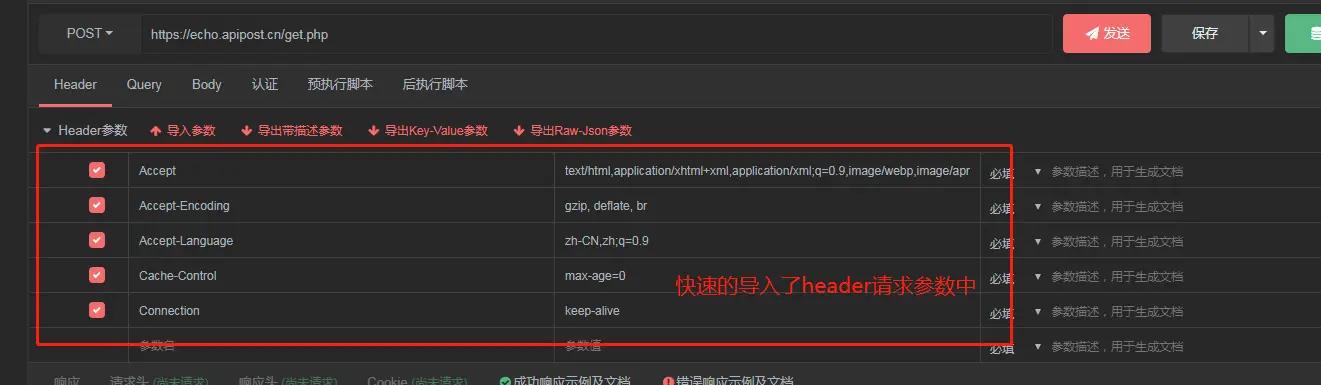This screenshot has height=385, width=1321.
Task: Switch to the Header tab
Action: 75,85
